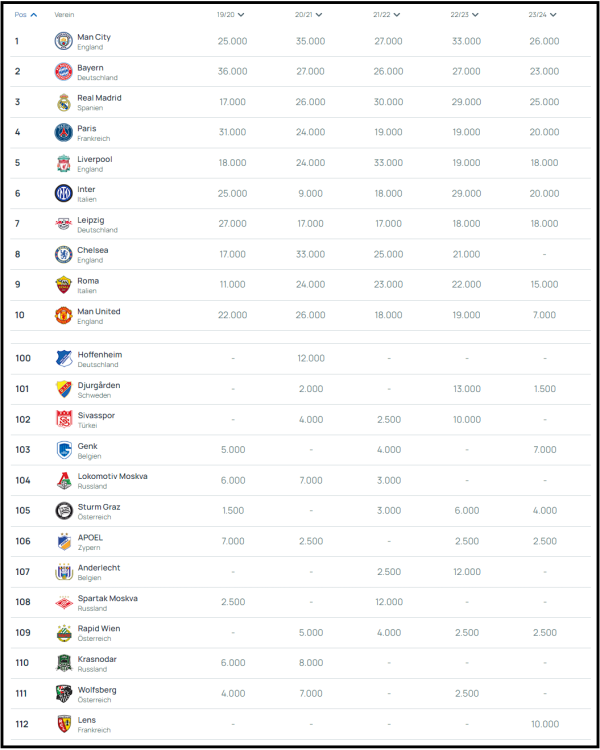Sort by the 19/20 season column

231,15
